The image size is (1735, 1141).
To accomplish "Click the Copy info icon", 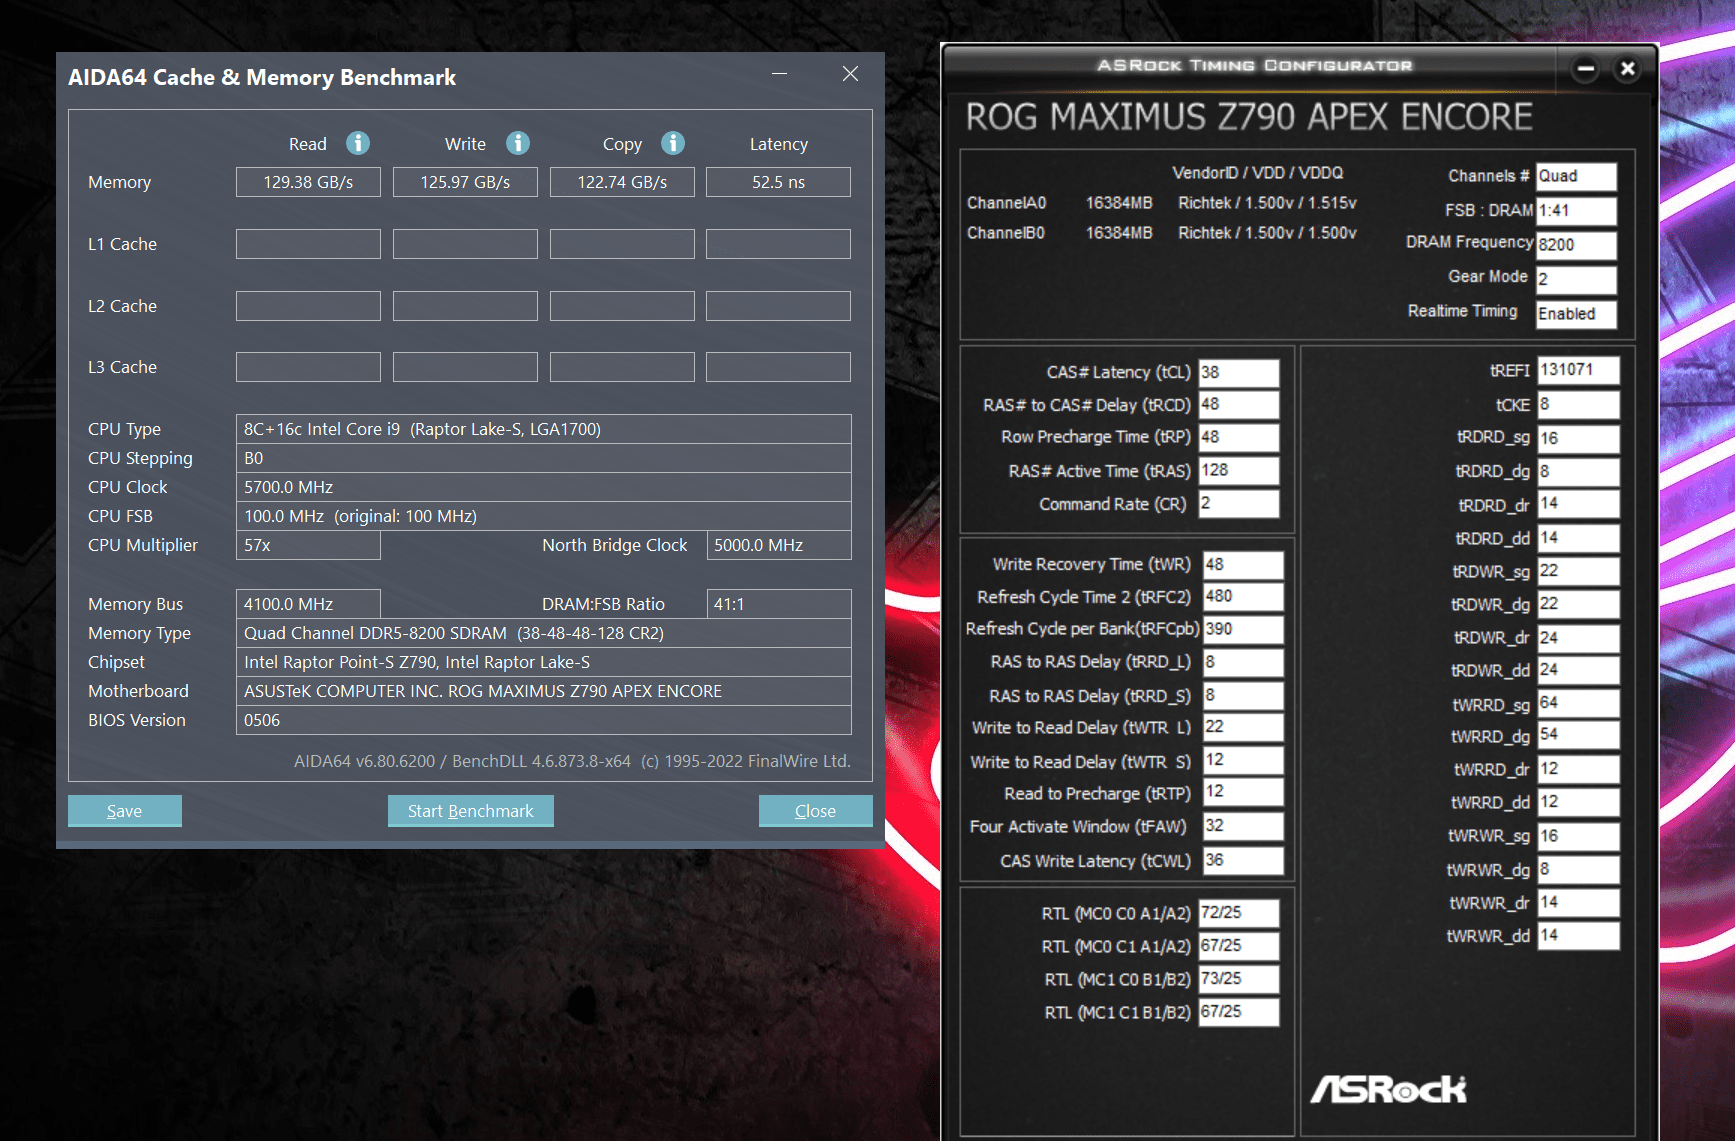I will (673, 143).
